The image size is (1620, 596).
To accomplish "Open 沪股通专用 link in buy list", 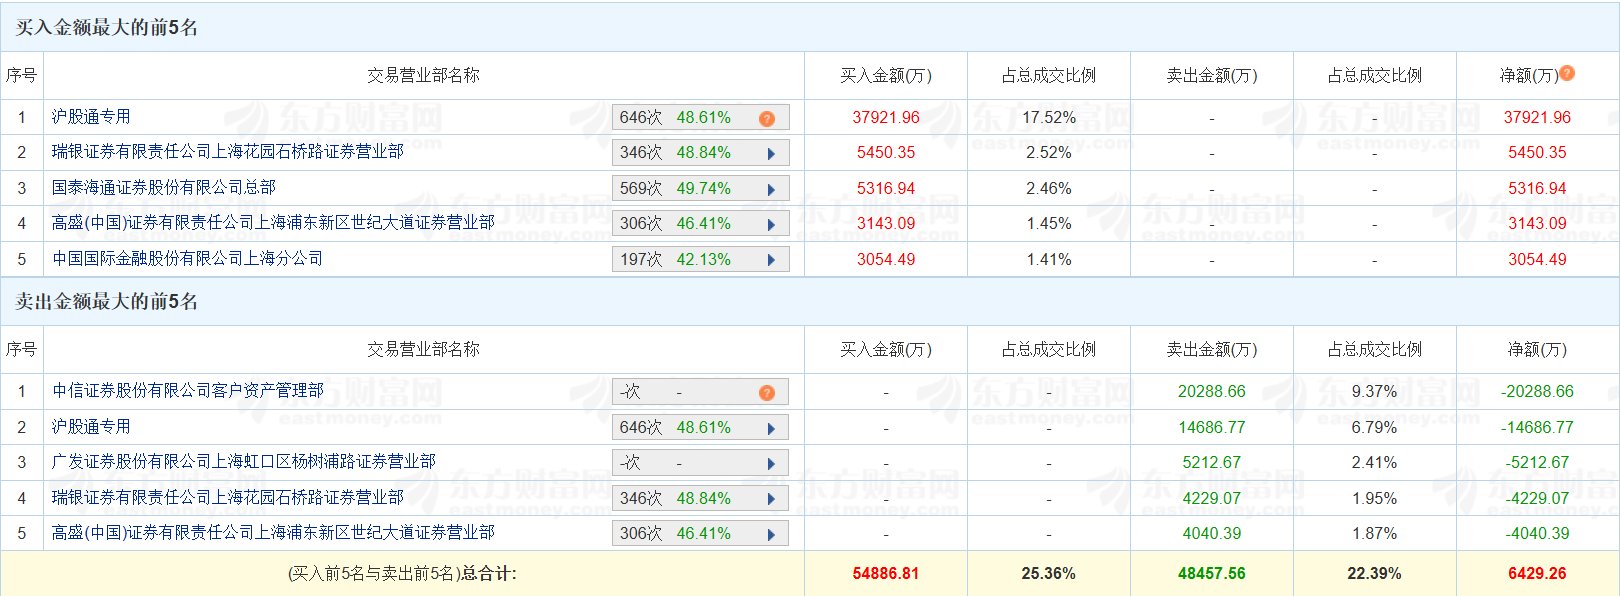I will tap(91, 117).
